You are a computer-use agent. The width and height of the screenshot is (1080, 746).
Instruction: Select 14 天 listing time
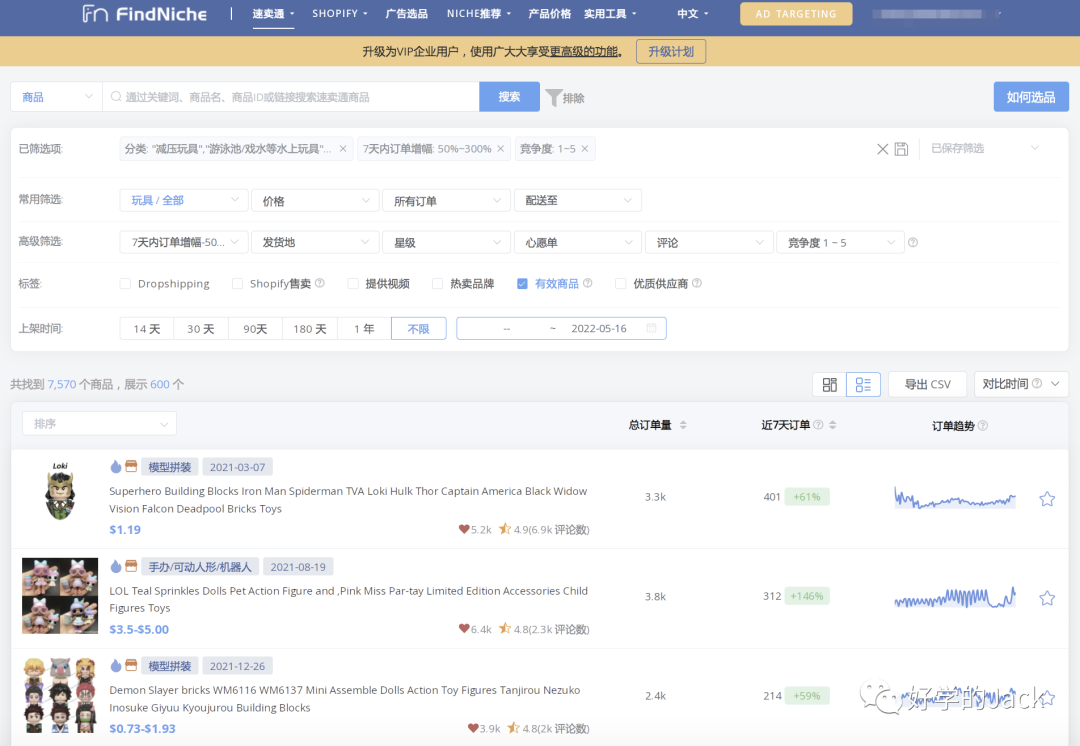(147, 329)
